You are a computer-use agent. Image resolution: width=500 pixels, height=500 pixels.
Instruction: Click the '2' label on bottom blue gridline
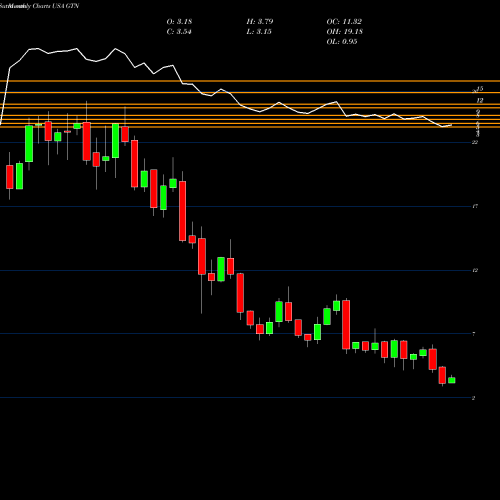(473, 398)
